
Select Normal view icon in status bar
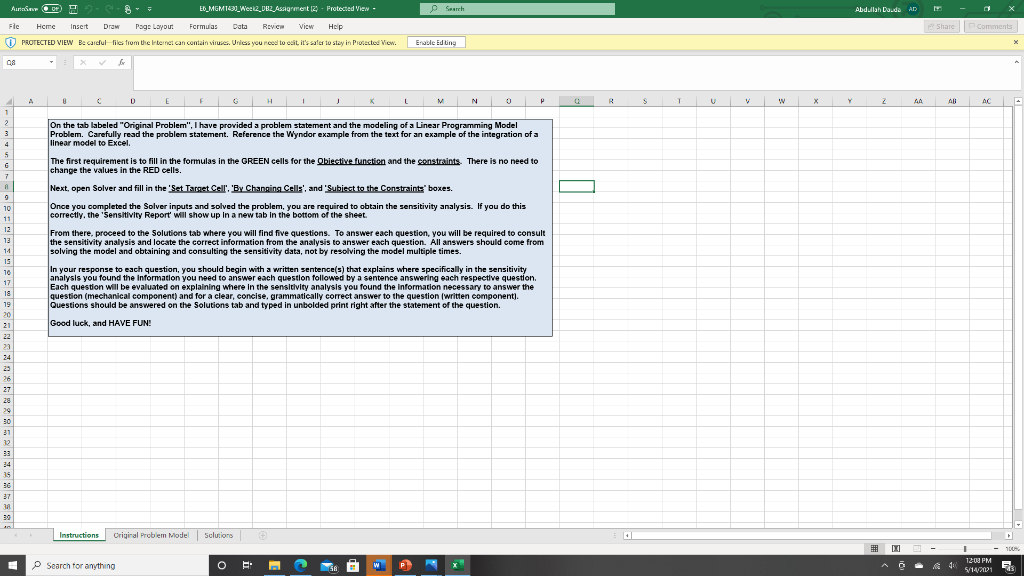pos(872,549)
